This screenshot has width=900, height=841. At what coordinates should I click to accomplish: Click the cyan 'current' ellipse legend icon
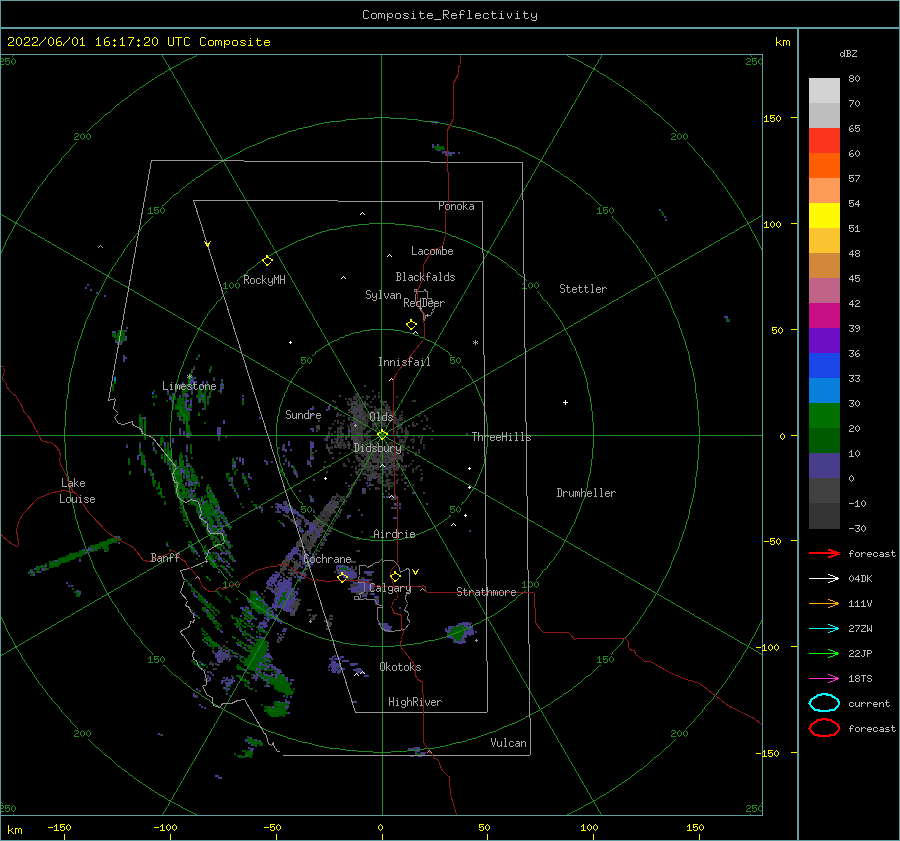[824, 703]
